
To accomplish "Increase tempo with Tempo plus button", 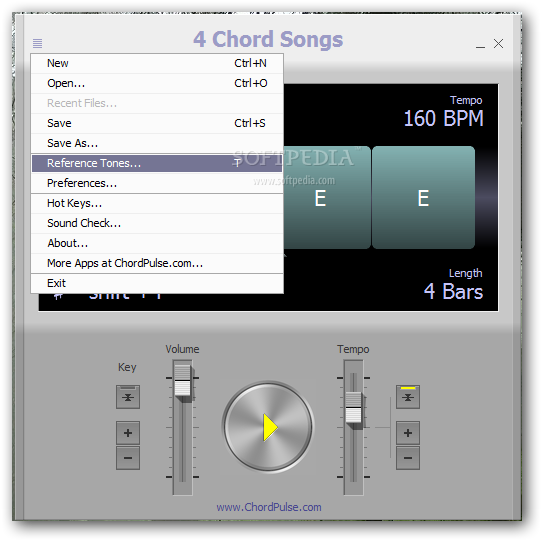I will pyautogui.click(x=408, y=433).
